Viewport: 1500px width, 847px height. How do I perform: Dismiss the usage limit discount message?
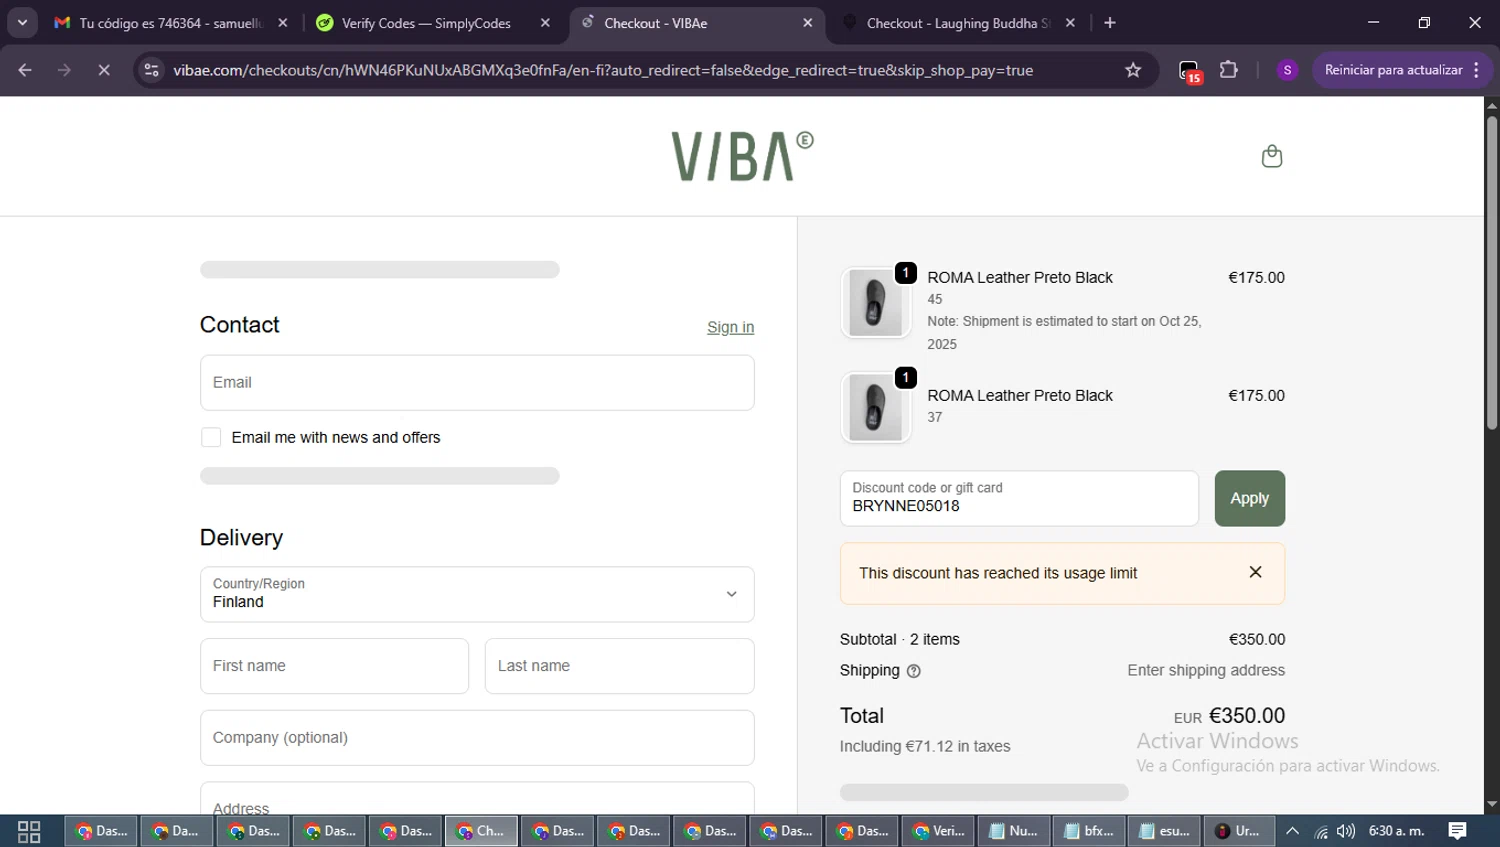click(x=1255, y=572)
